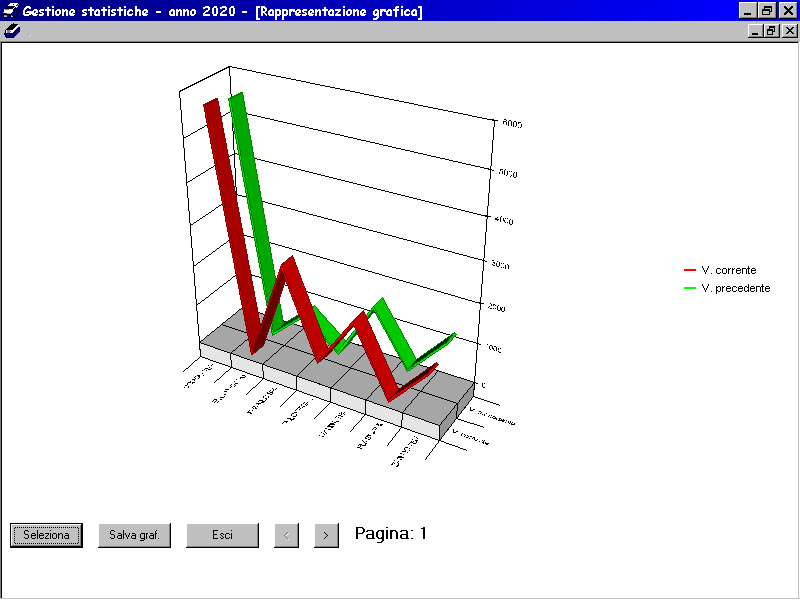
Task: Close the main Gestione statistiche window
Action: point(788,11)
